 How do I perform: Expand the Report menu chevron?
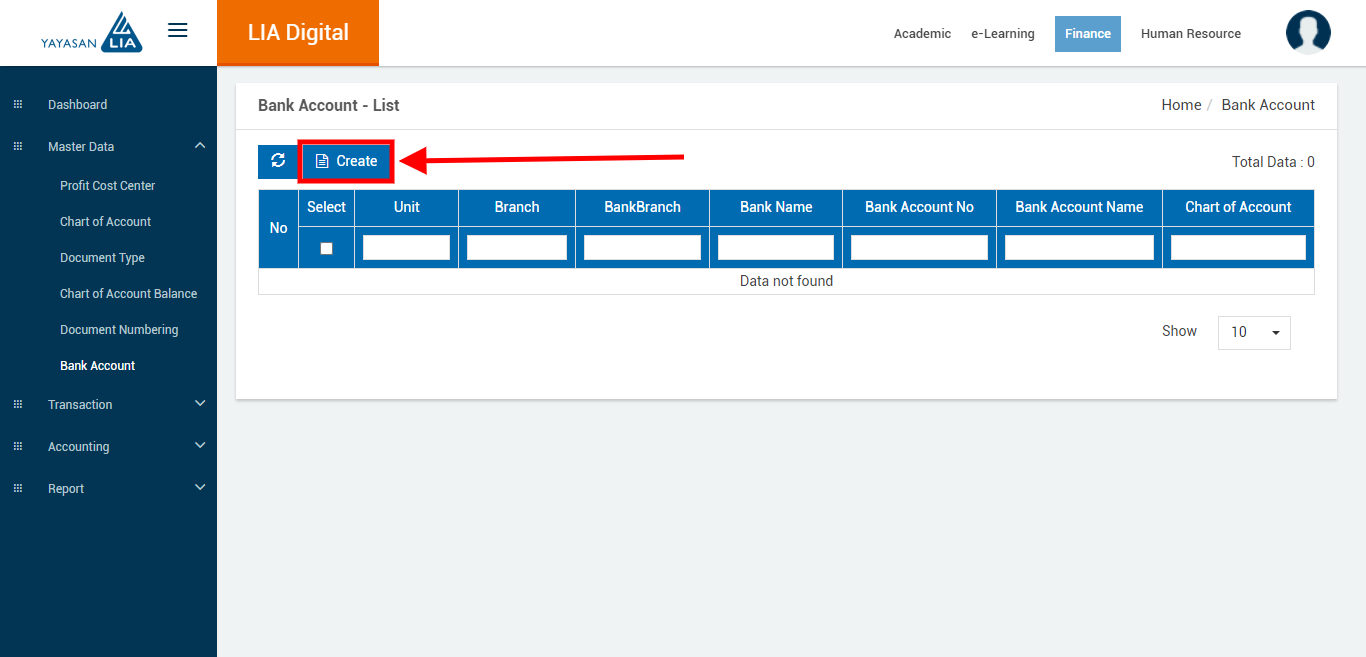tap(200, 488)
